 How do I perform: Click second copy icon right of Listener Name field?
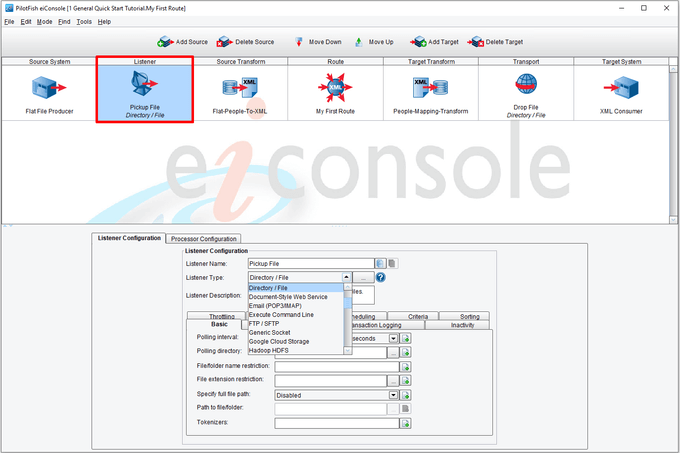pos(392,263)
